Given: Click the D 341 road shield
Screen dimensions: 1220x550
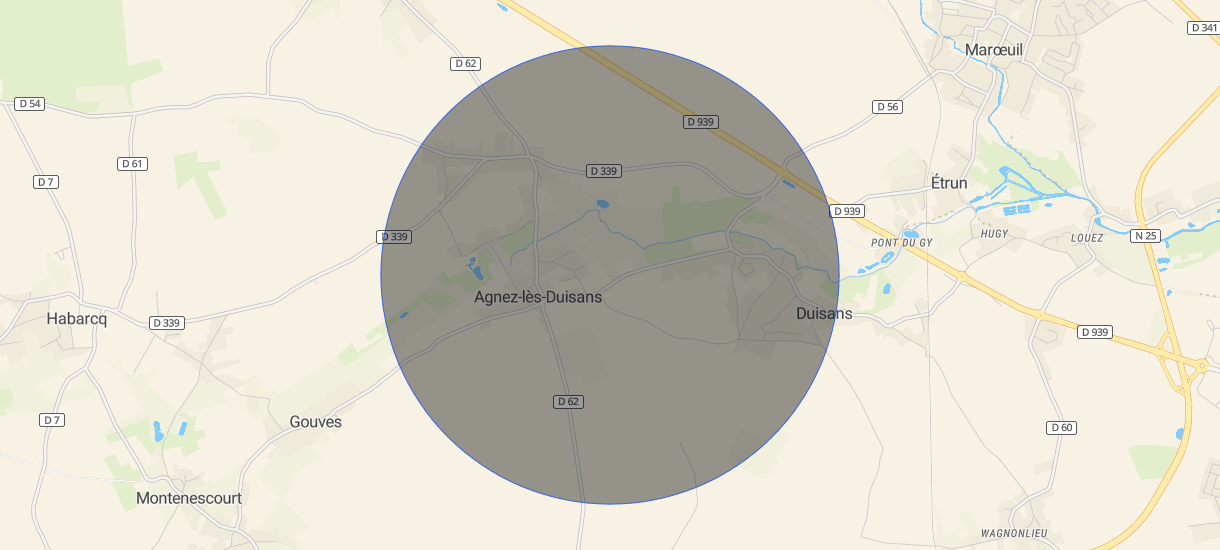Looking at the screenshot, I should tap(1204, 28).
